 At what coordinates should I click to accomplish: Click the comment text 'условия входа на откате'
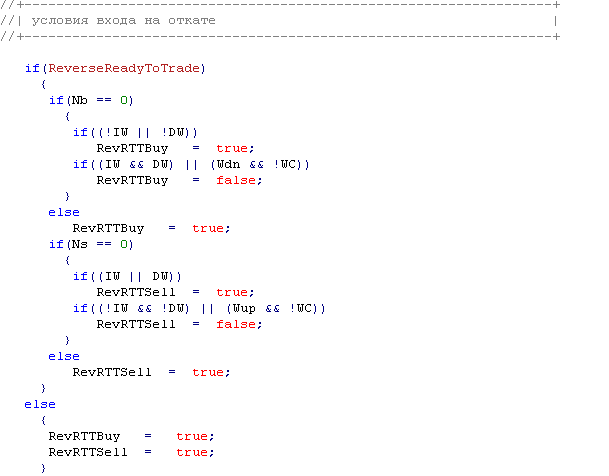coord(124,21)
